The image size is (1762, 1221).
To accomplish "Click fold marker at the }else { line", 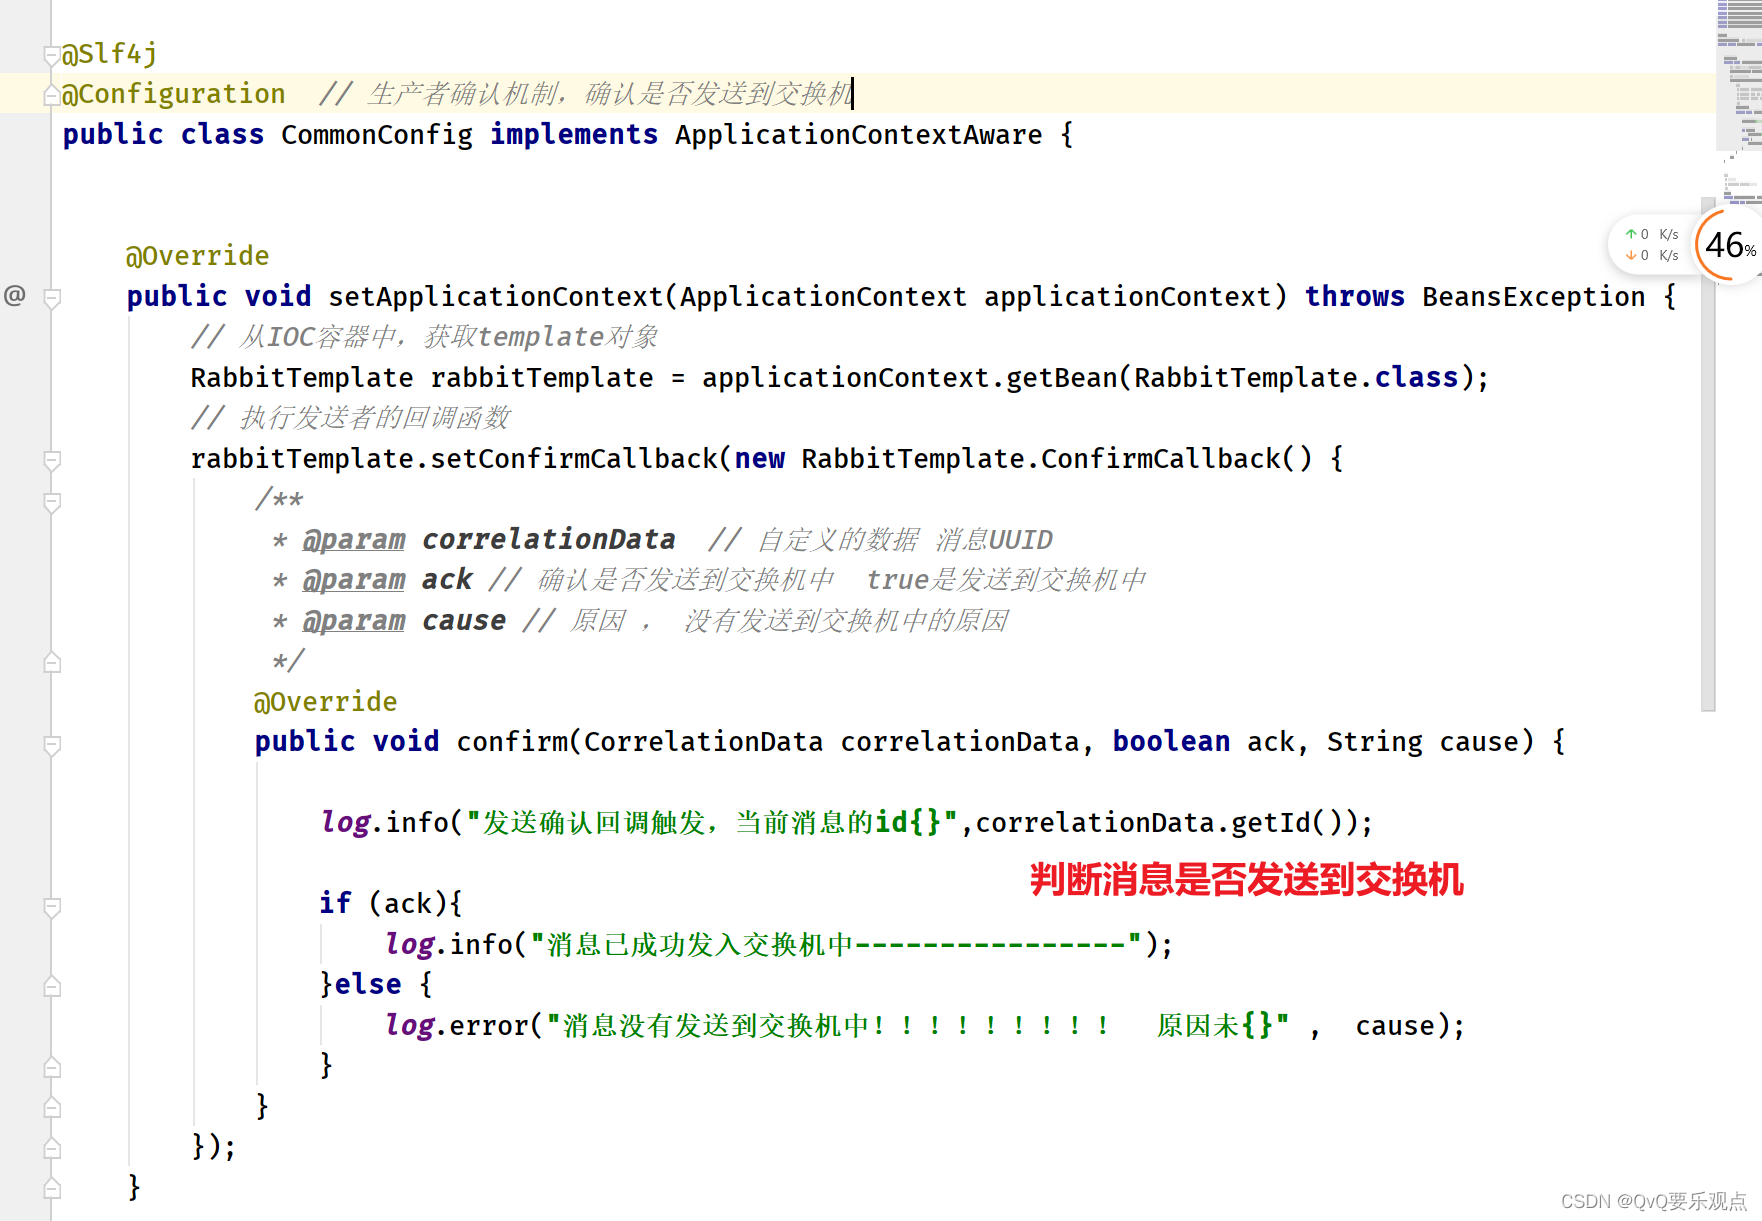I will 52,986.
